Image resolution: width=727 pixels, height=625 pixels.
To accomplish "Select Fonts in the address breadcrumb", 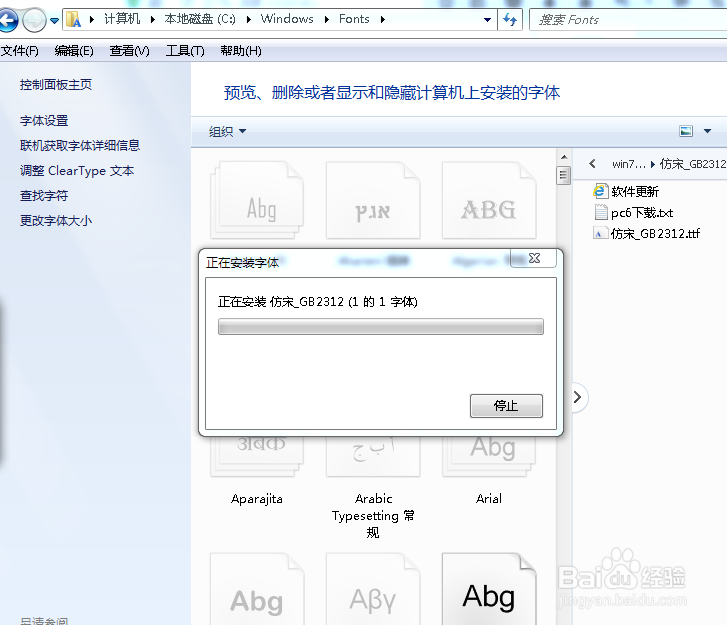I will [354, 19].
